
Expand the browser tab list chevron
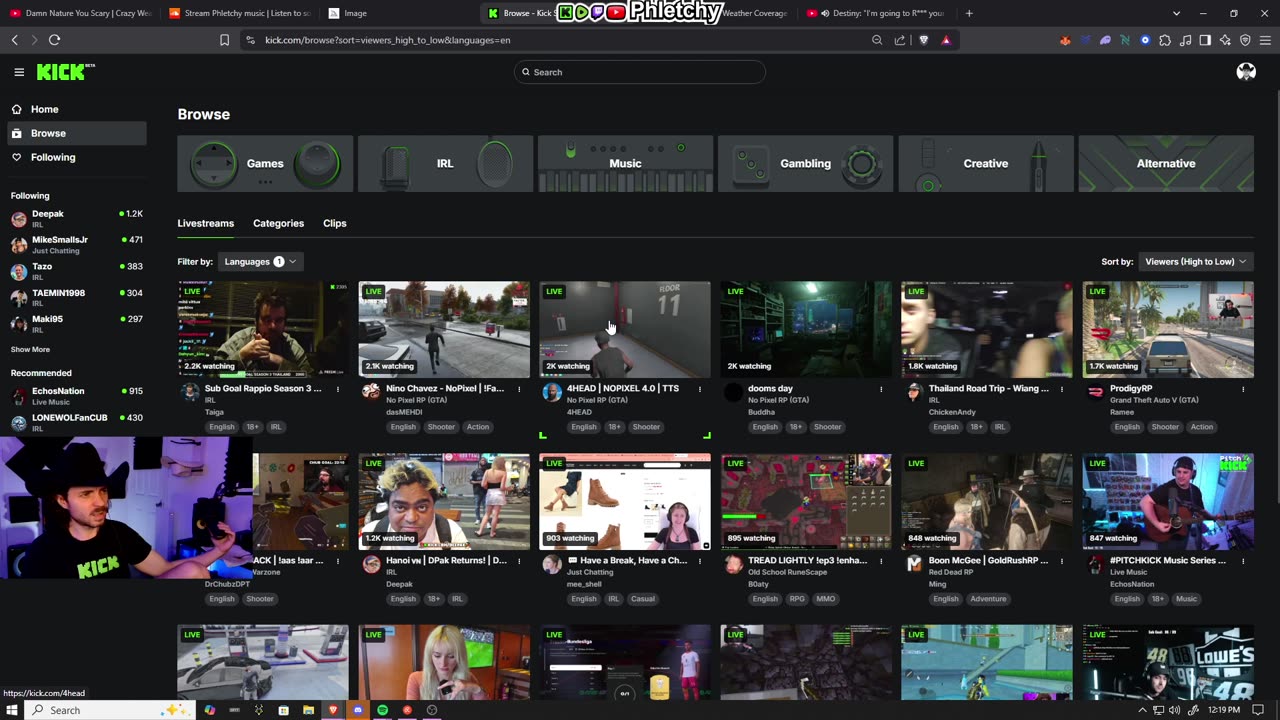coord(1177,13)
